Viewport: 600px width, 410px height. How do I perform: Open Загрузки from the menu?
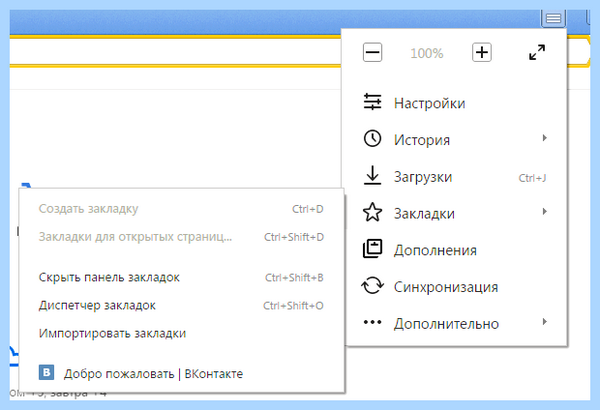point(456,176)
